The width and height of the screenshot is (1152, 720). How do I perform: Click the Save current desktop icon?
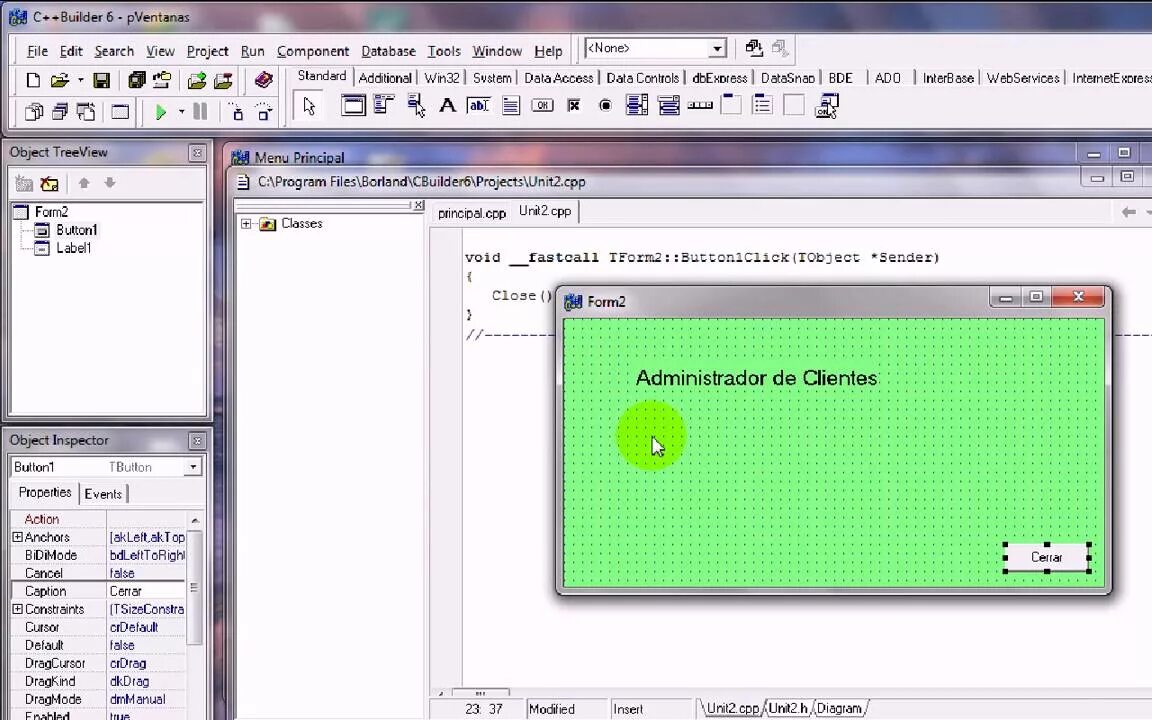[x=754, y=48]
